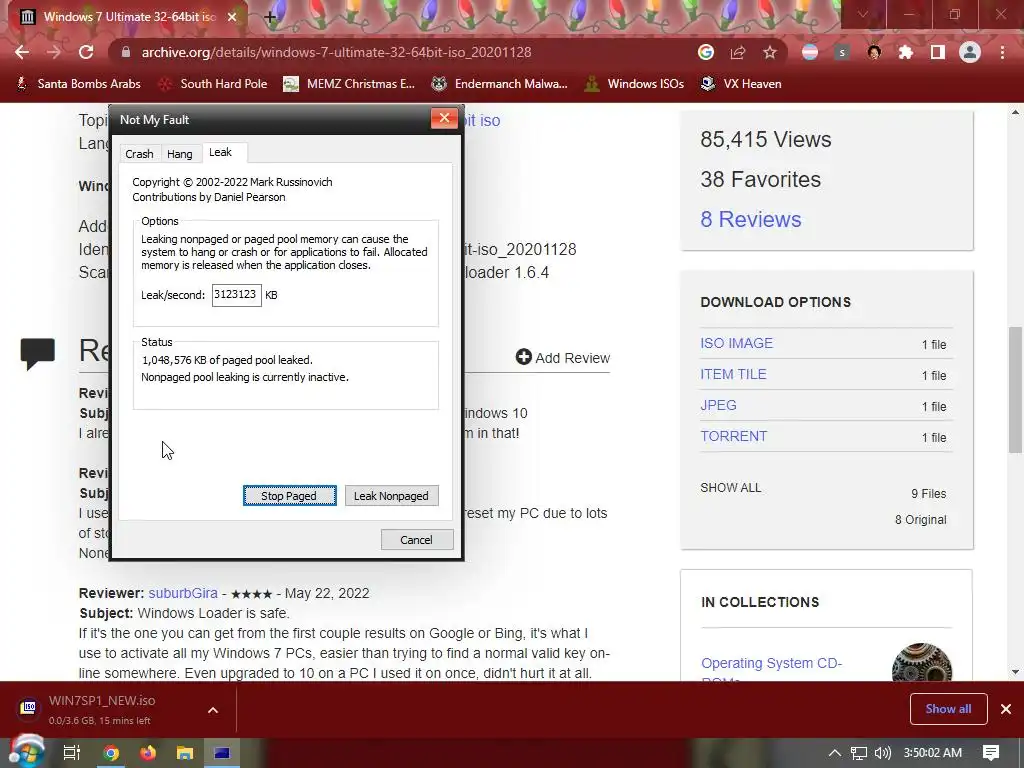
Task: Click the Leak Nonpaged button
Action: [391, 496]
